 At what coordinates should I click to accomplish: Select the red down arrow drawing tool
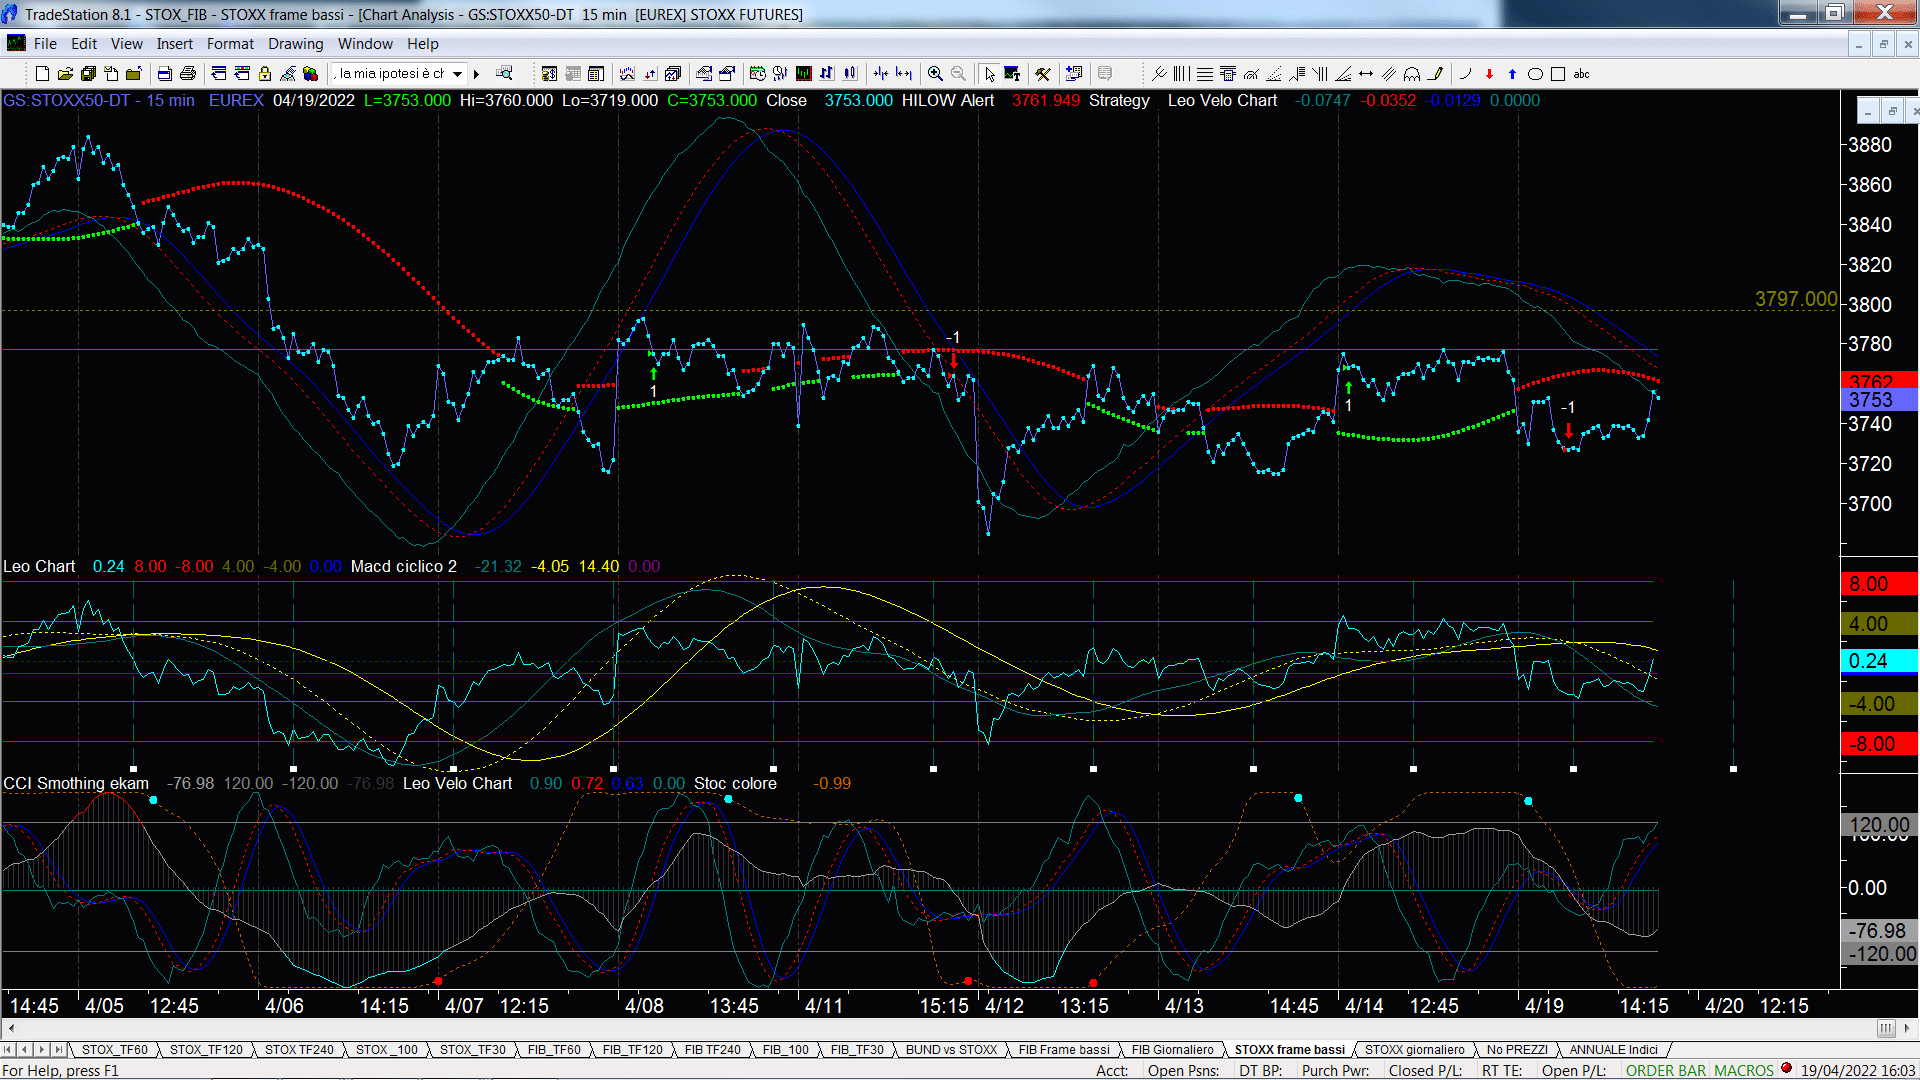[x=1489, y=74]
